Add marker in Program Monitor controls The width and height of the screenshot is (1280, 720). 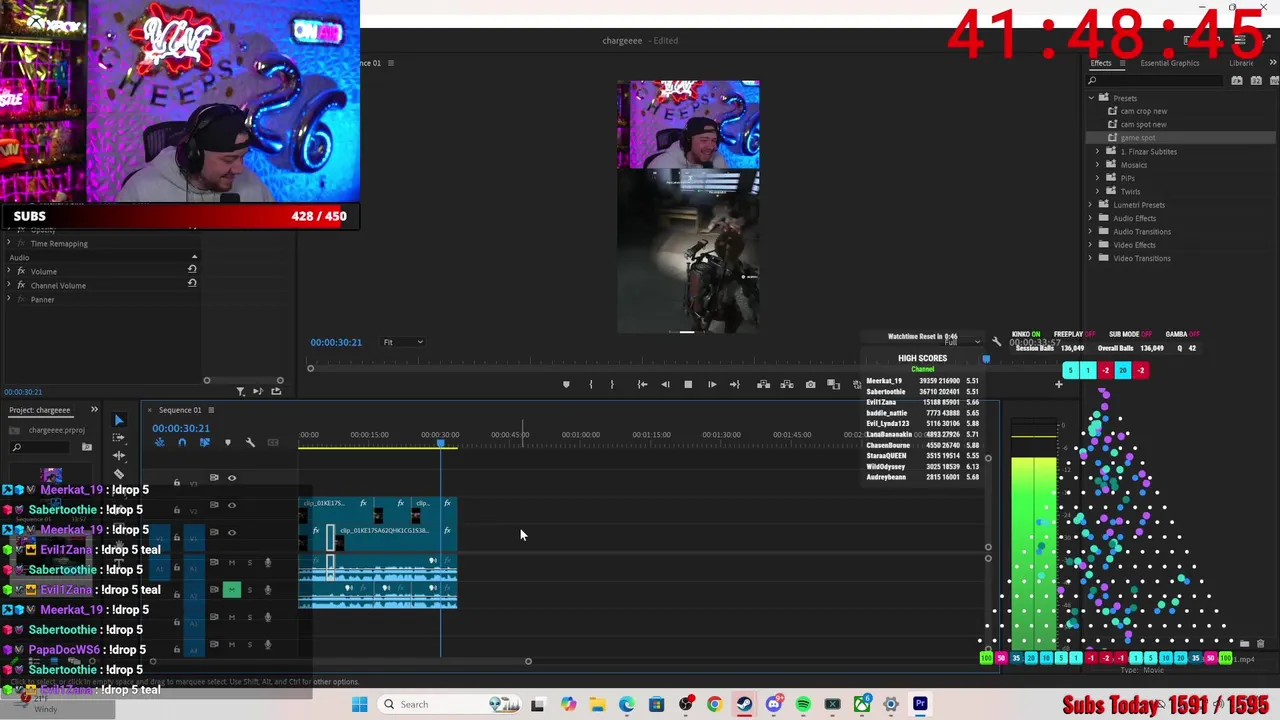pyautogui.click(x=566, y=385)
